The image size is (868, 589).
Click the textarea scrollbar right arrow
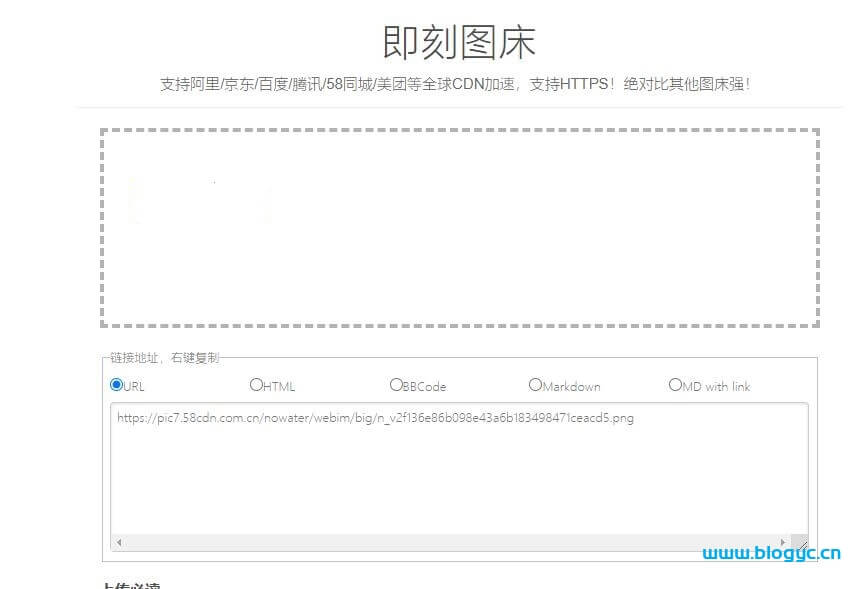coord(783,542)
